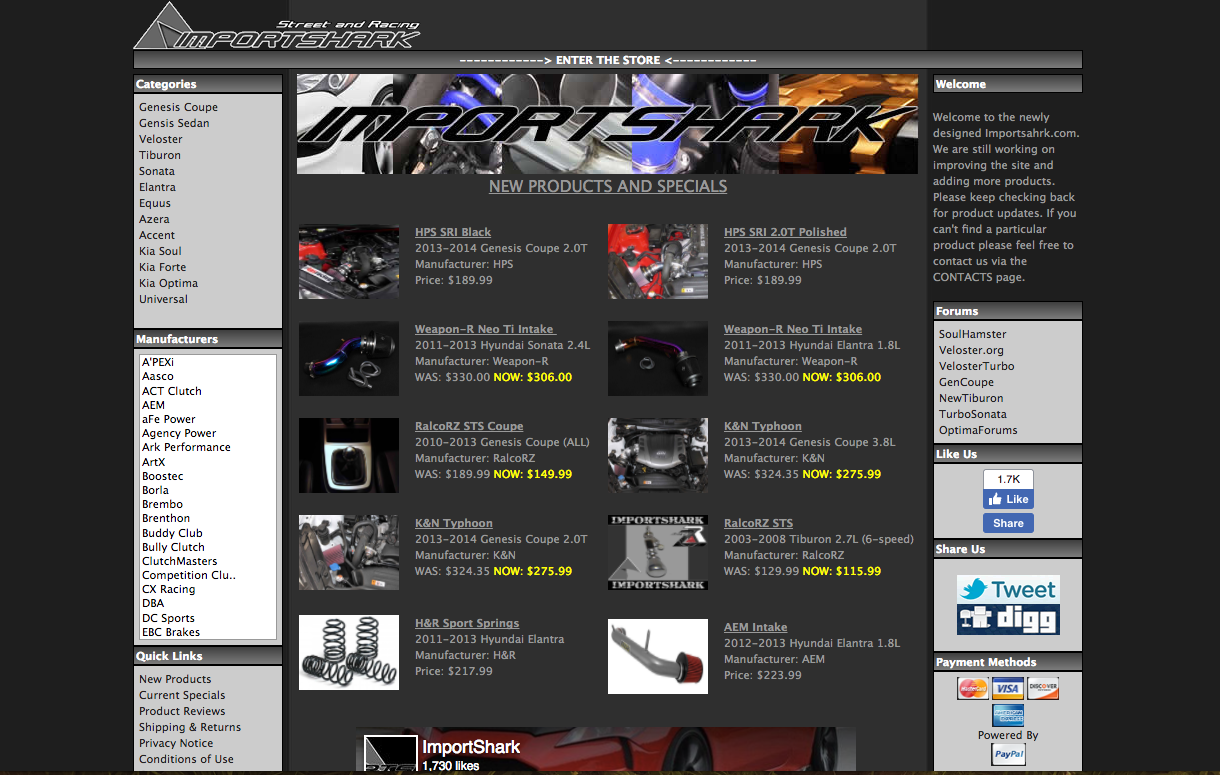This screenshot has height=775, width=1220.
Task: Open the K&N Typhoon link for Genesis Coupe 3.8L
Action: pyautogui.click(x=763, y=426)
